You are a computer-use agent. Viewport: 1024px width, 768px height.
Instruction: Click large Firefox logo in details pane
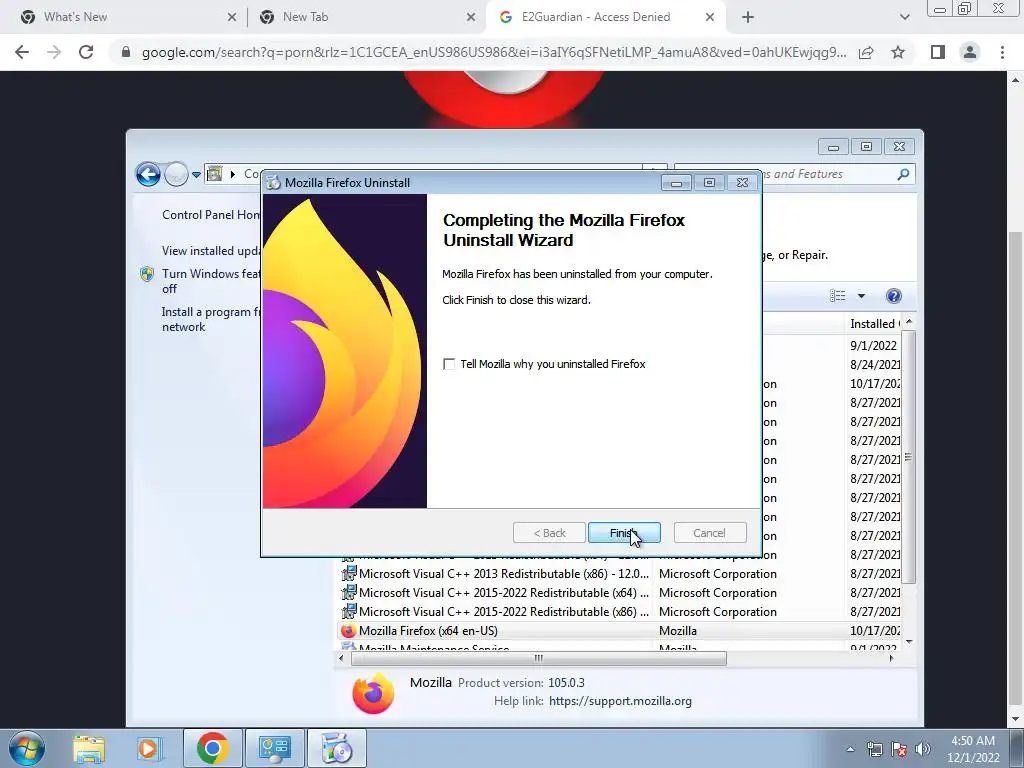[x=373, y=693]
